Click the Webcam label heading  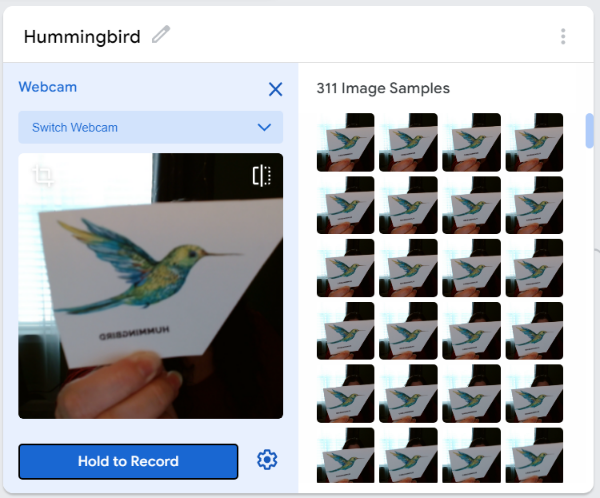pos(47,87)
